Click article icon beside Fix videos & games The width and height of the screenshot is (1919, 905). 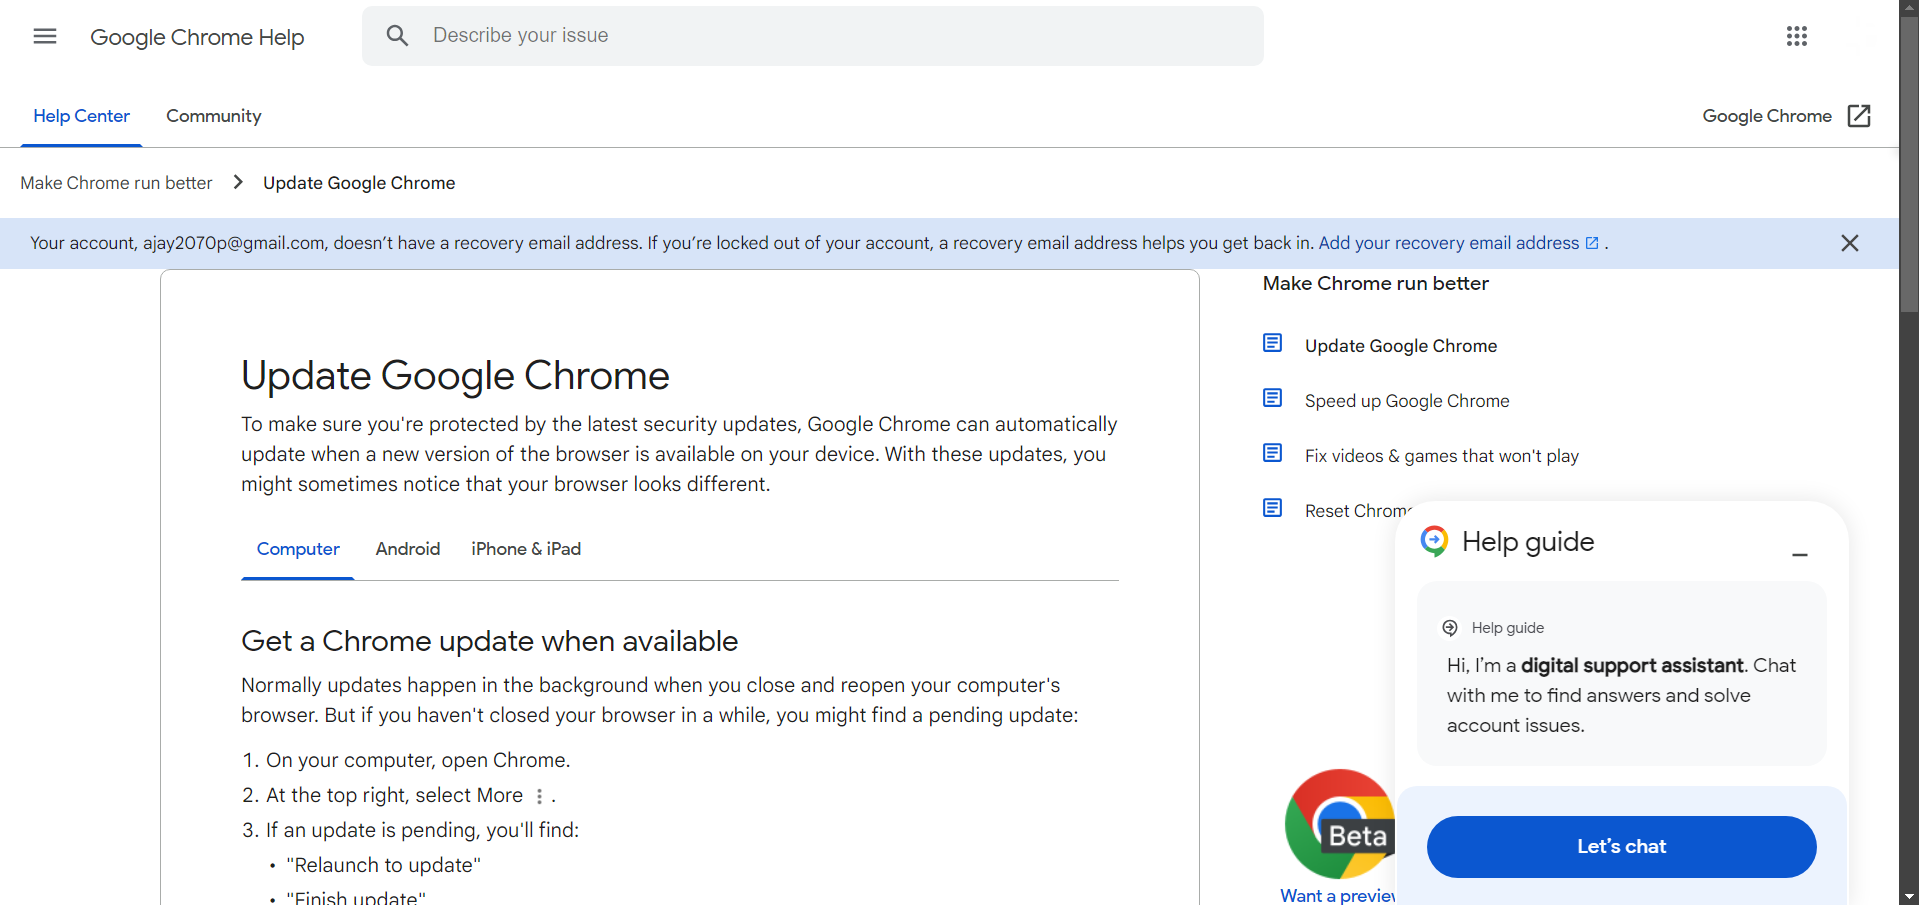(1272, 454)
